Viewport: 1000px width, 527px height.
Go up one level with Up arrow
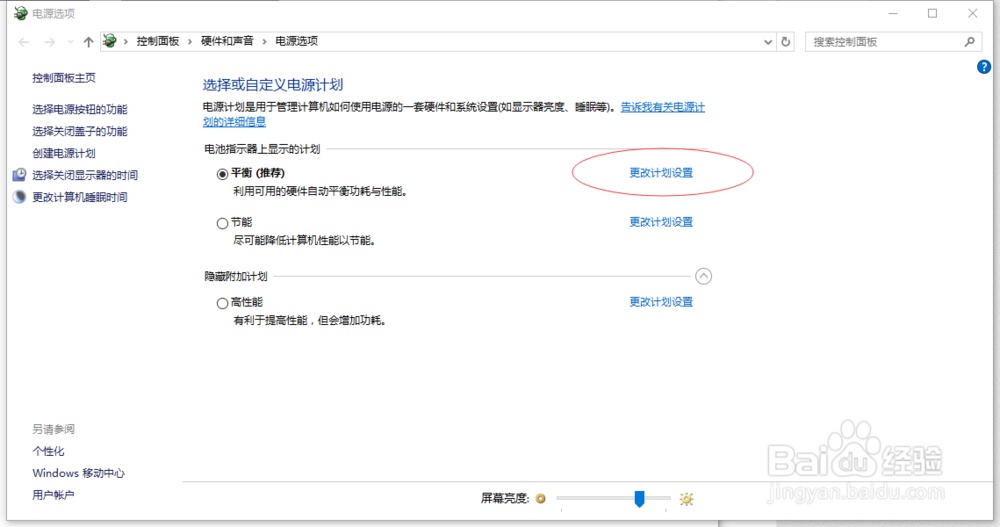coord(88,42)
